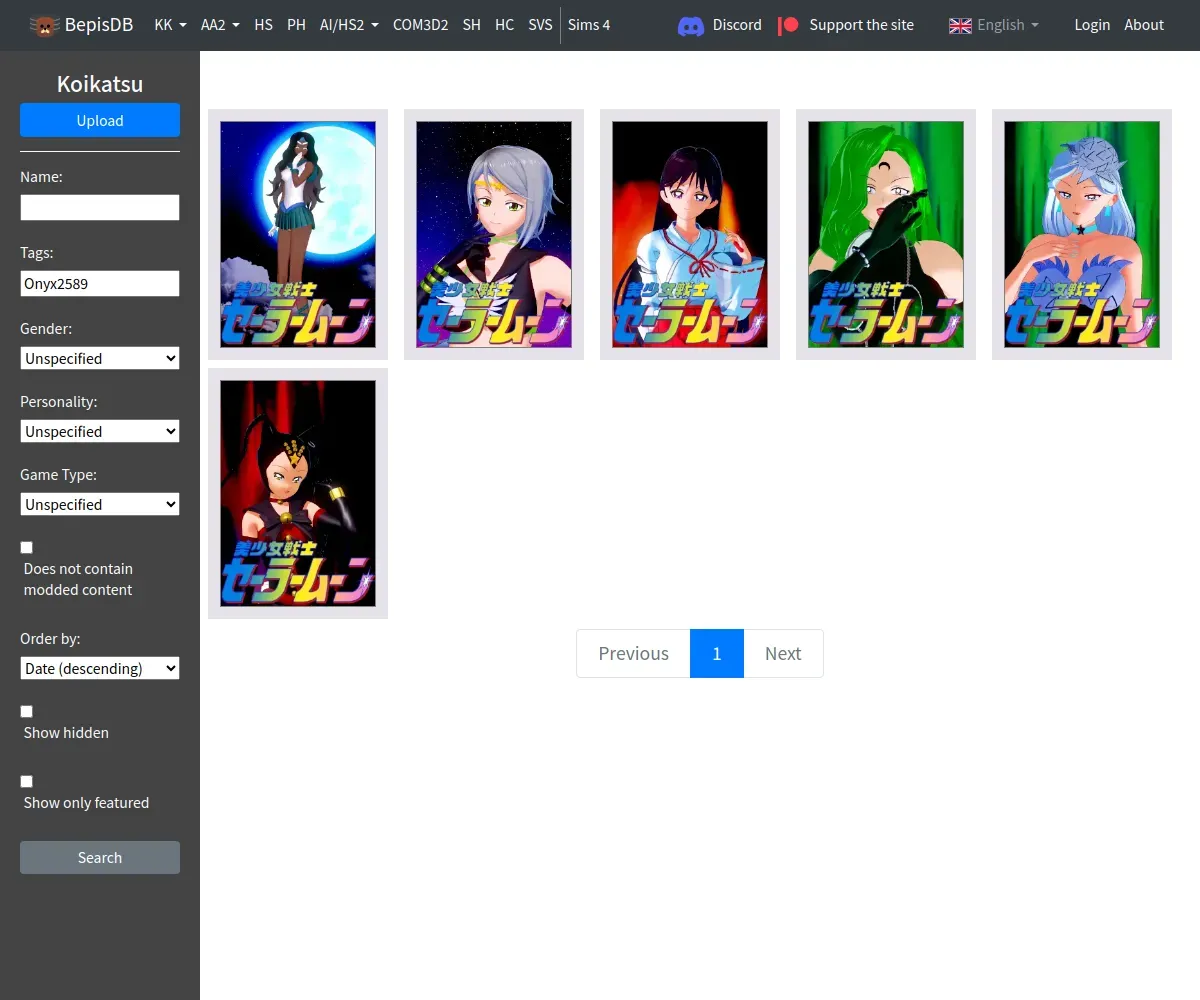1200x1000 pixels.
Task: Open the English language dropdown
Action: coord(1008,25)
